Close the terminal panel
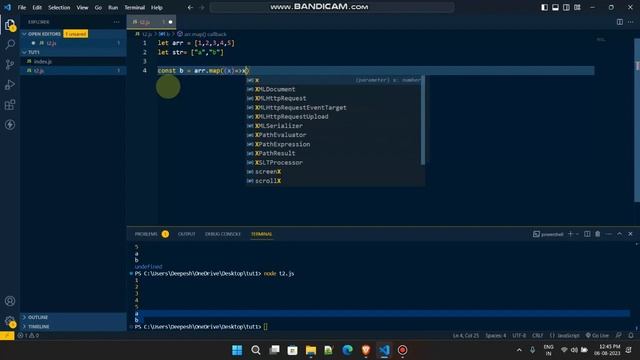 630,234
